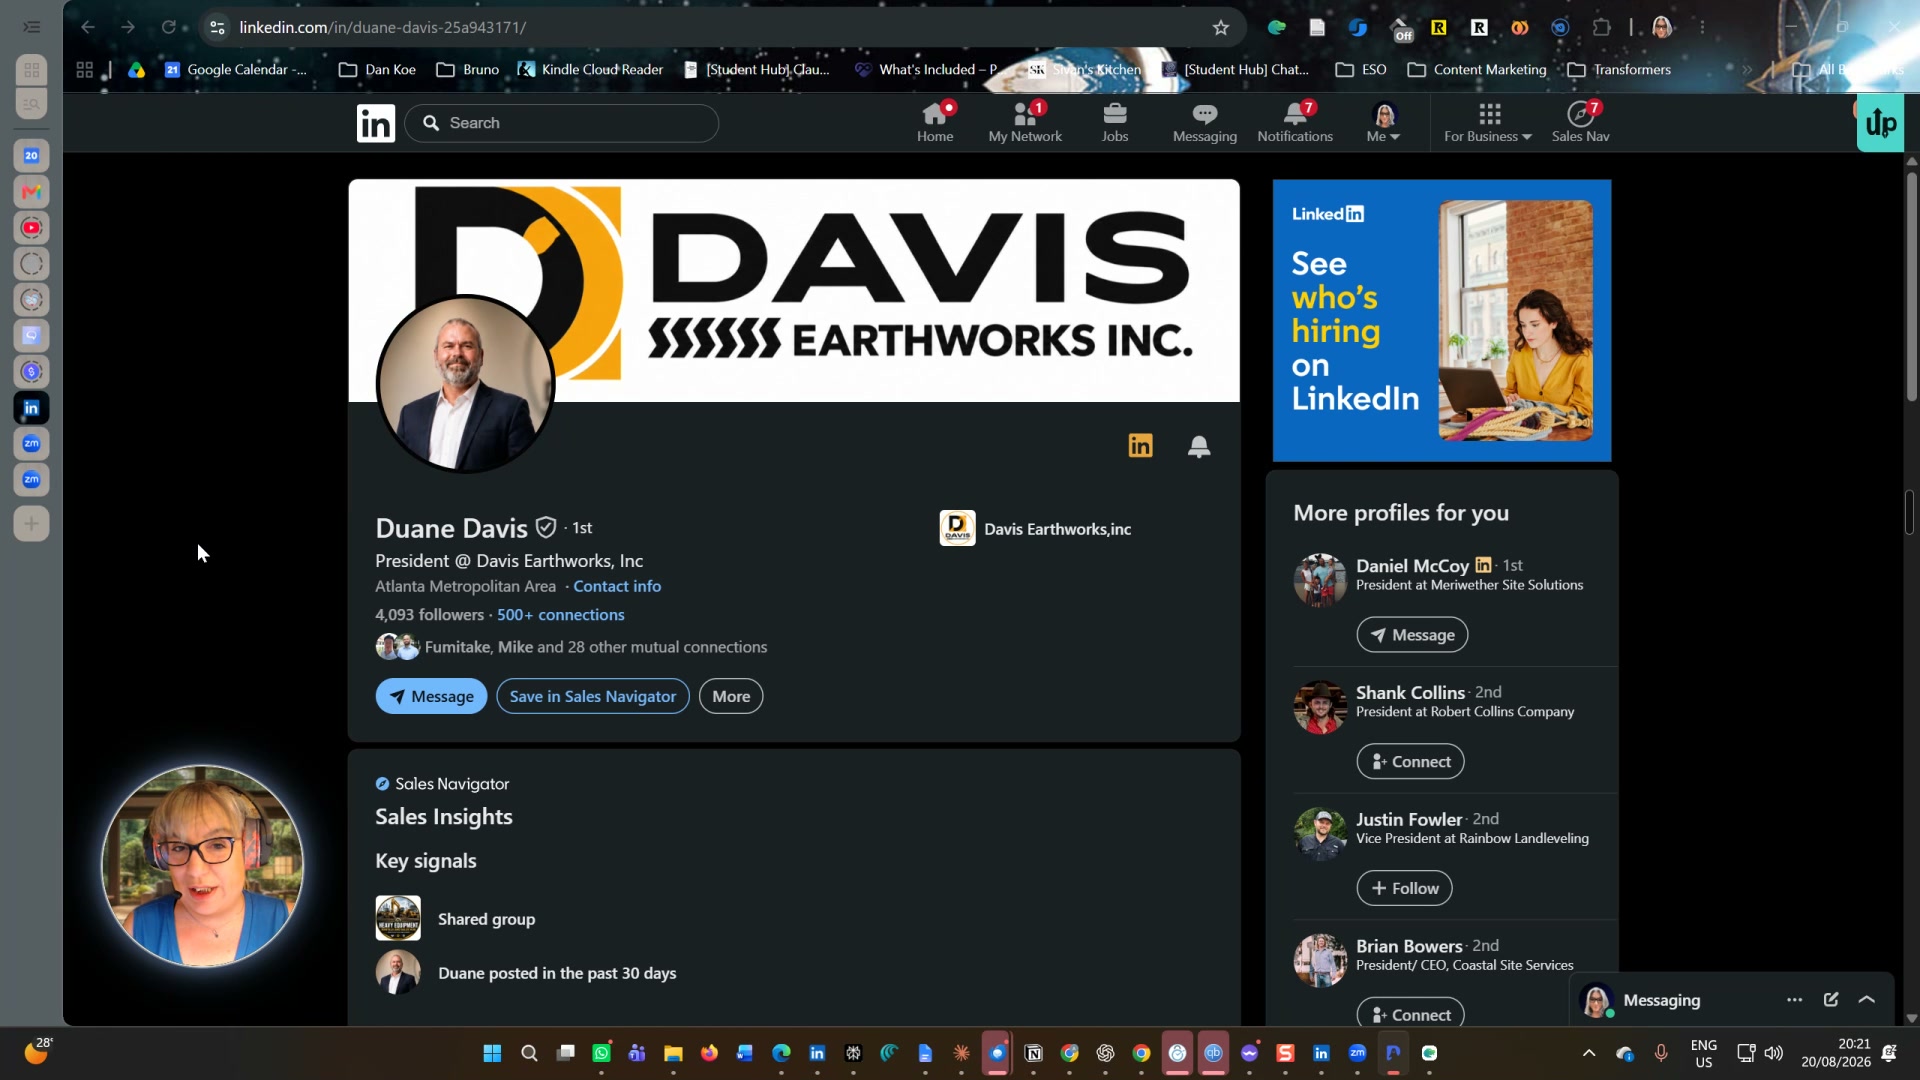1920x1080 pixels.
Task: Follow Justin Fowler
Action: click(x=1404, y=888)
